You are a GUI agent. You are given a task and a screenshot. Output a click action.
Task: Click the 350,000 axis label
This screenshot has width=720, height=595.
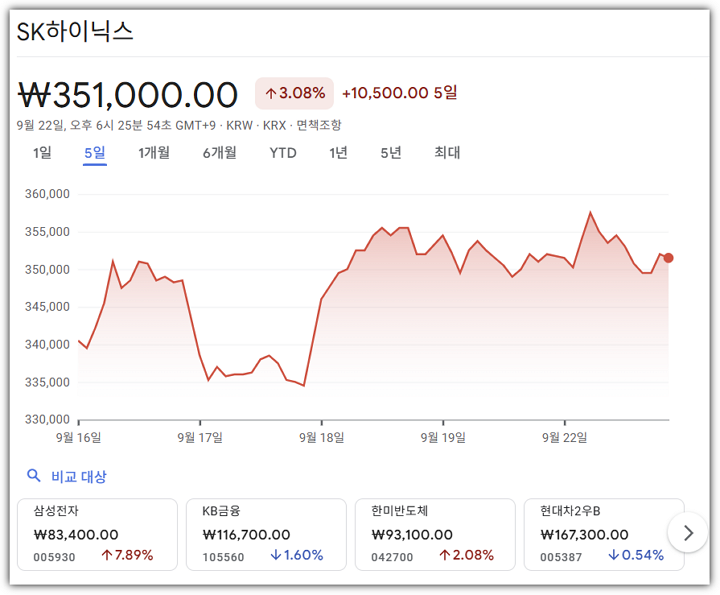point(47,269)
